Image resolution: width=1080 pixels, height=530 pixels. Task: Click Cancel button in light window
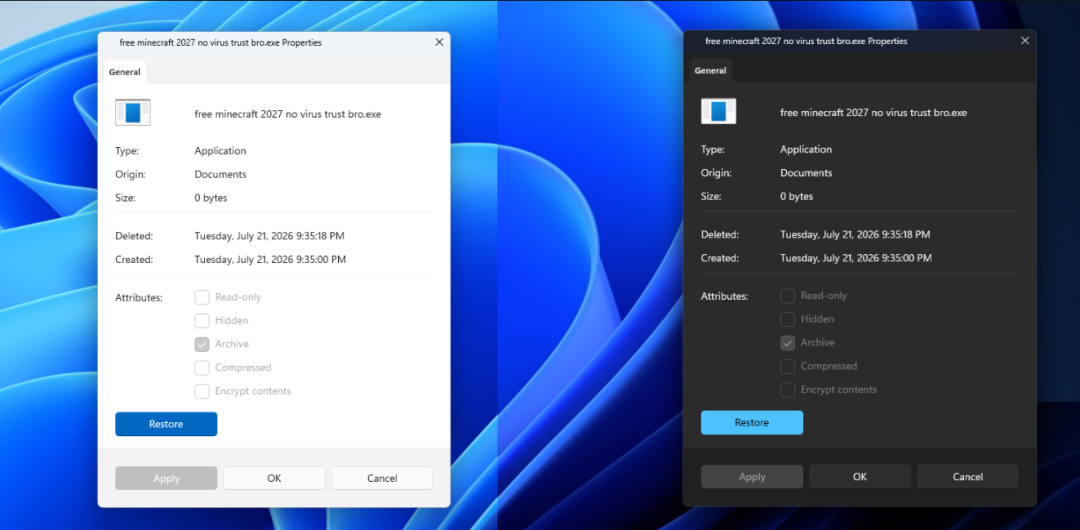click(382, 478)
